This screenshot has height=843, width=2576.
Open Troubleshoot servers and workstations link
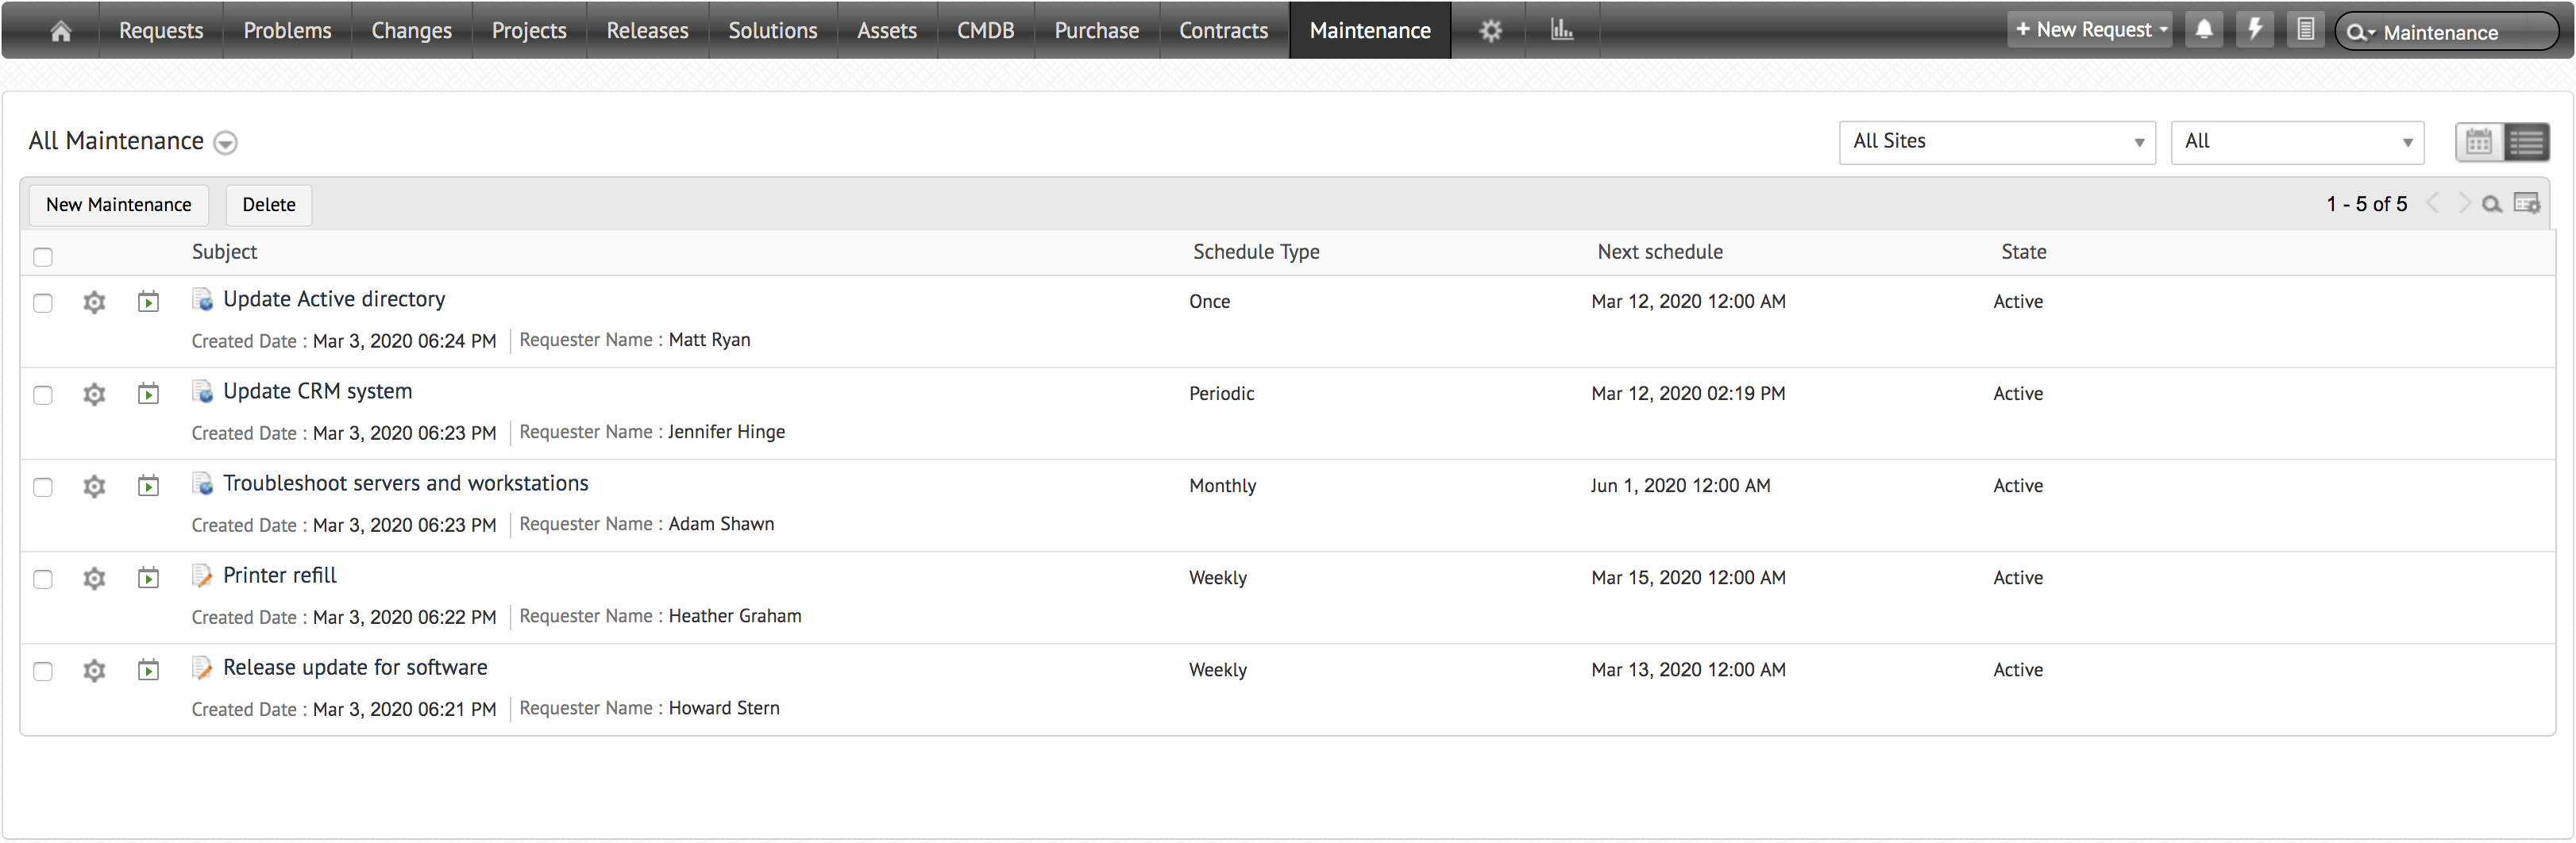[405, 483]
